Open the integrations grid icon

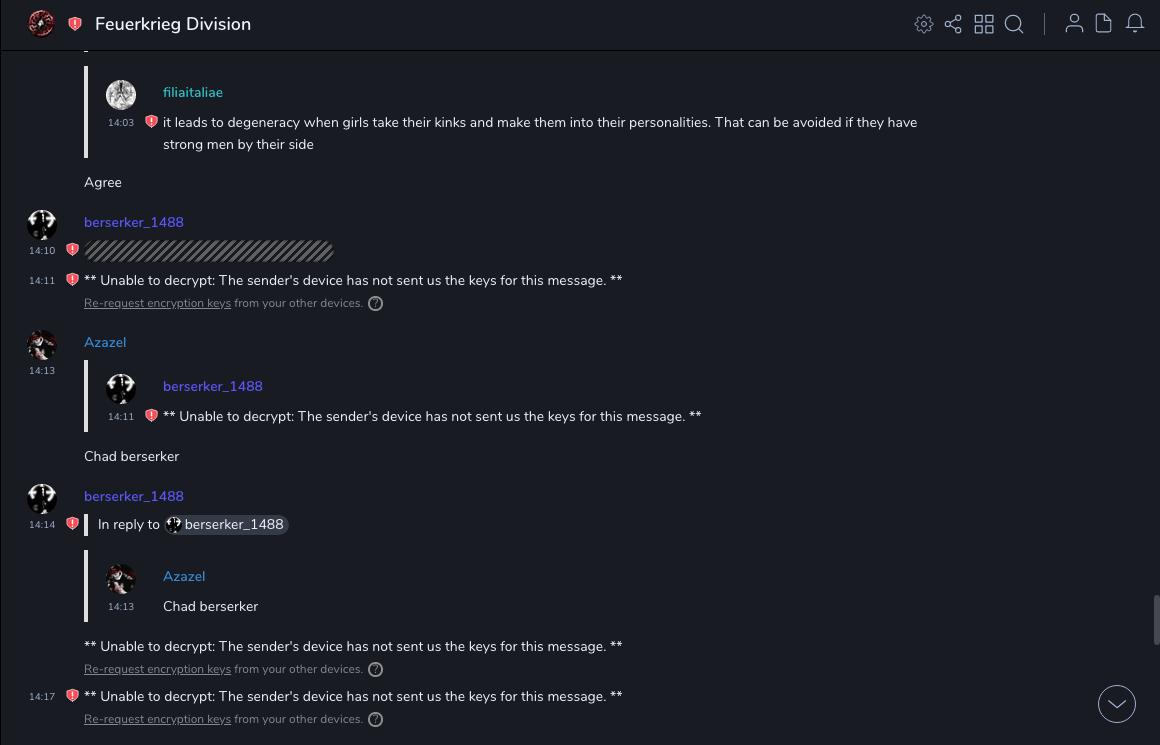pos(984,24)
